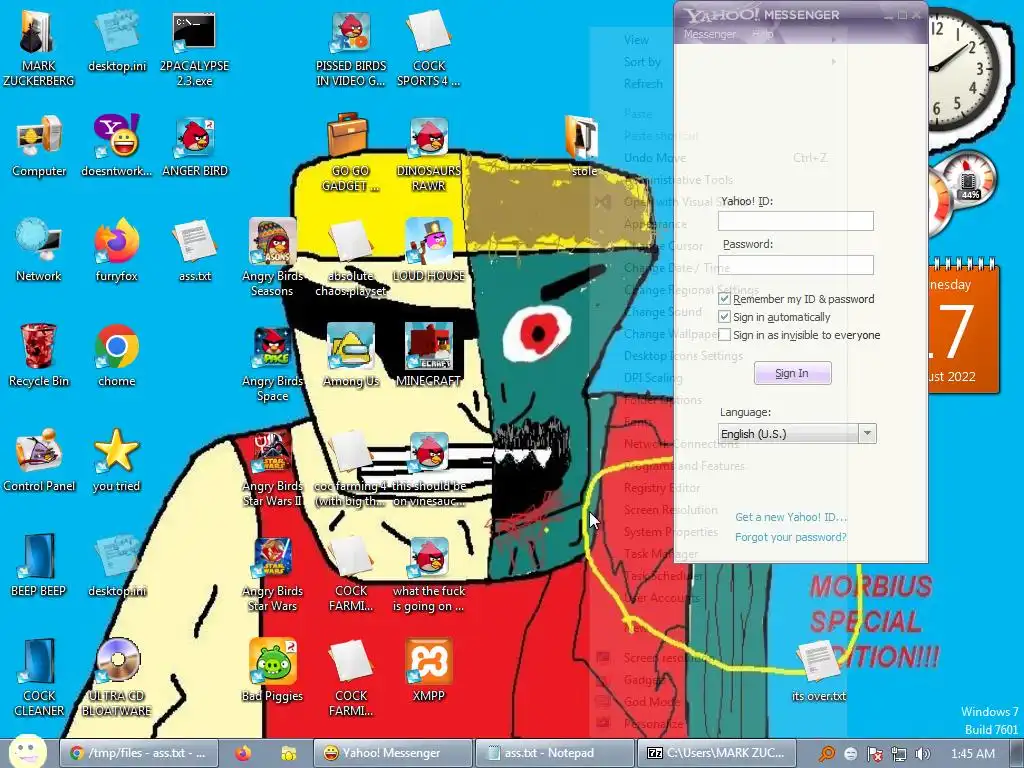The image size is (1024, 768).
Task: Select the ANGER BIRD desktop icon
Action: pyautogui.click(x=195, y=146)
